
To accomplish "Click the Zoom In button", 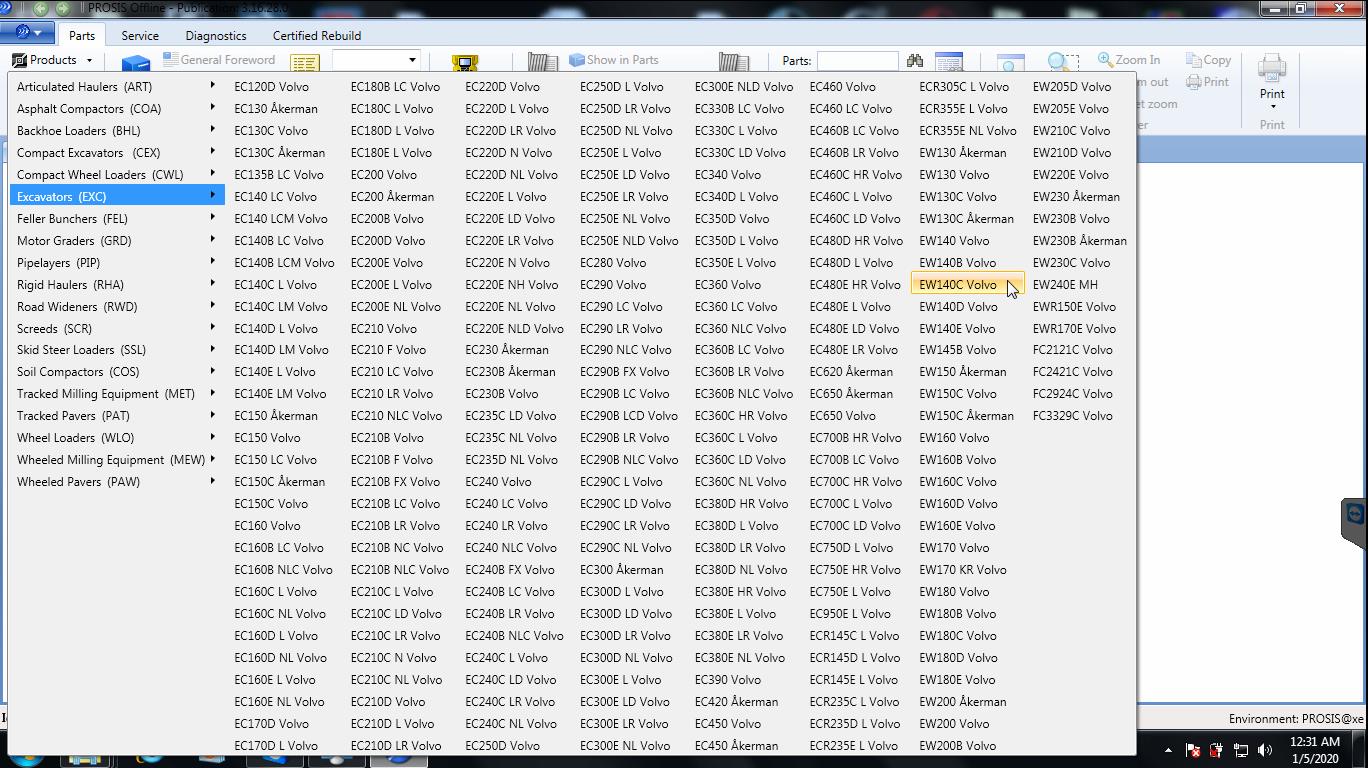I will tap(1129, 60).
